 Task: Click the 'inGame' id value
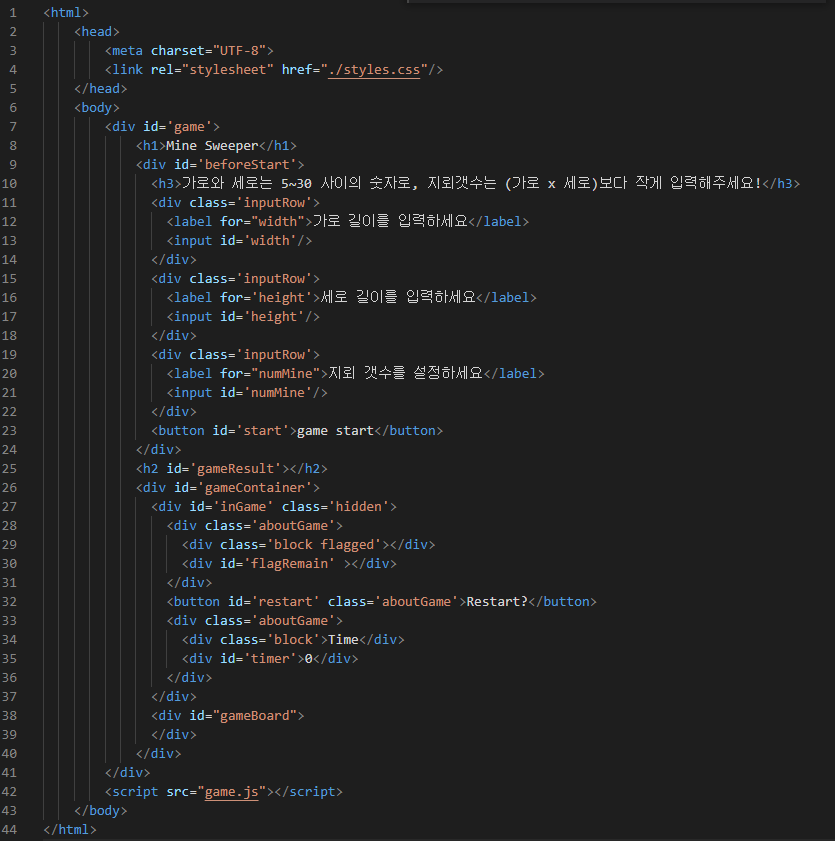click(243, 507)
